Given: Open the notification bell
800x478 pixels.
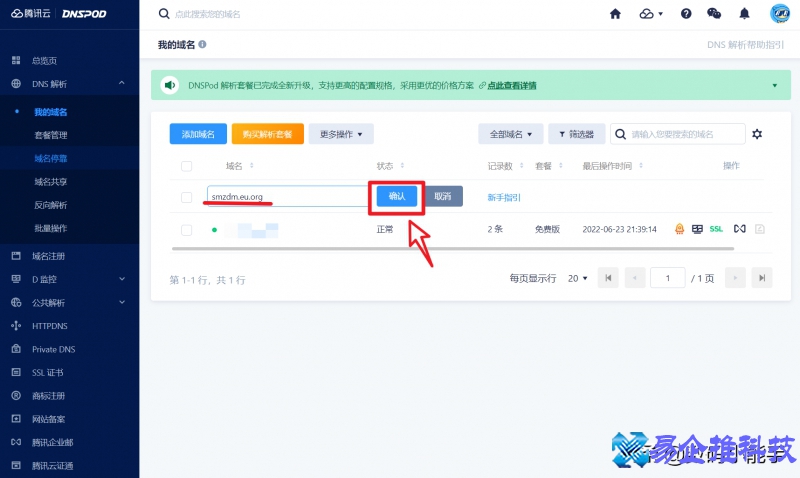Looking at the screenshot, I should (x=744, y=14).
